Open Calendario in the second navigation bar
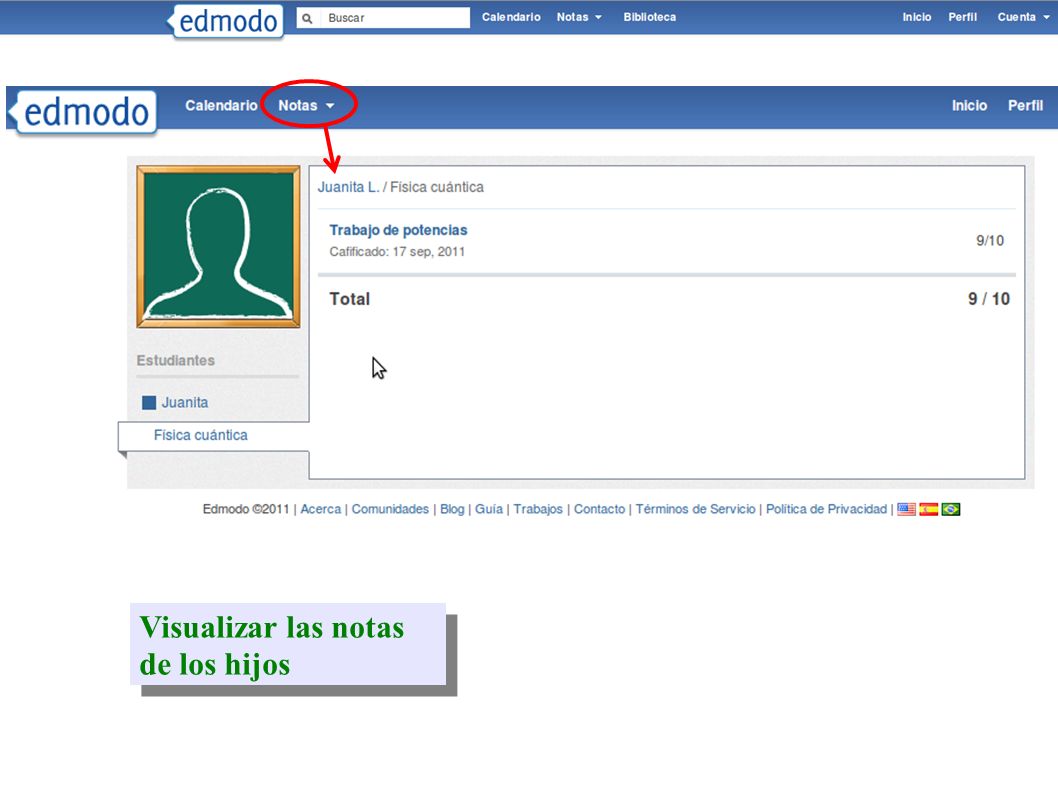Image resolution: width=1058 pixels, height=793 pixels. (x=221, y=105)
